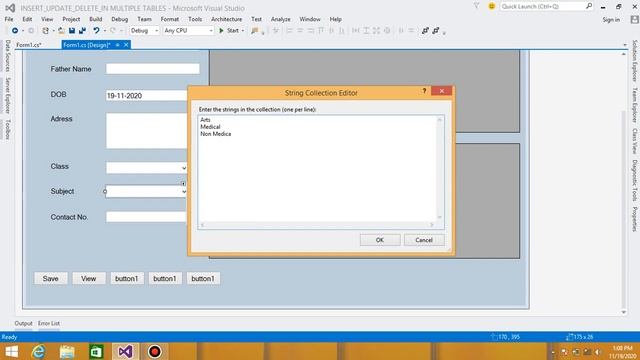Pin the Form1.cs [Design] tab
640x360 pixels.
click(x=118, y=45)
